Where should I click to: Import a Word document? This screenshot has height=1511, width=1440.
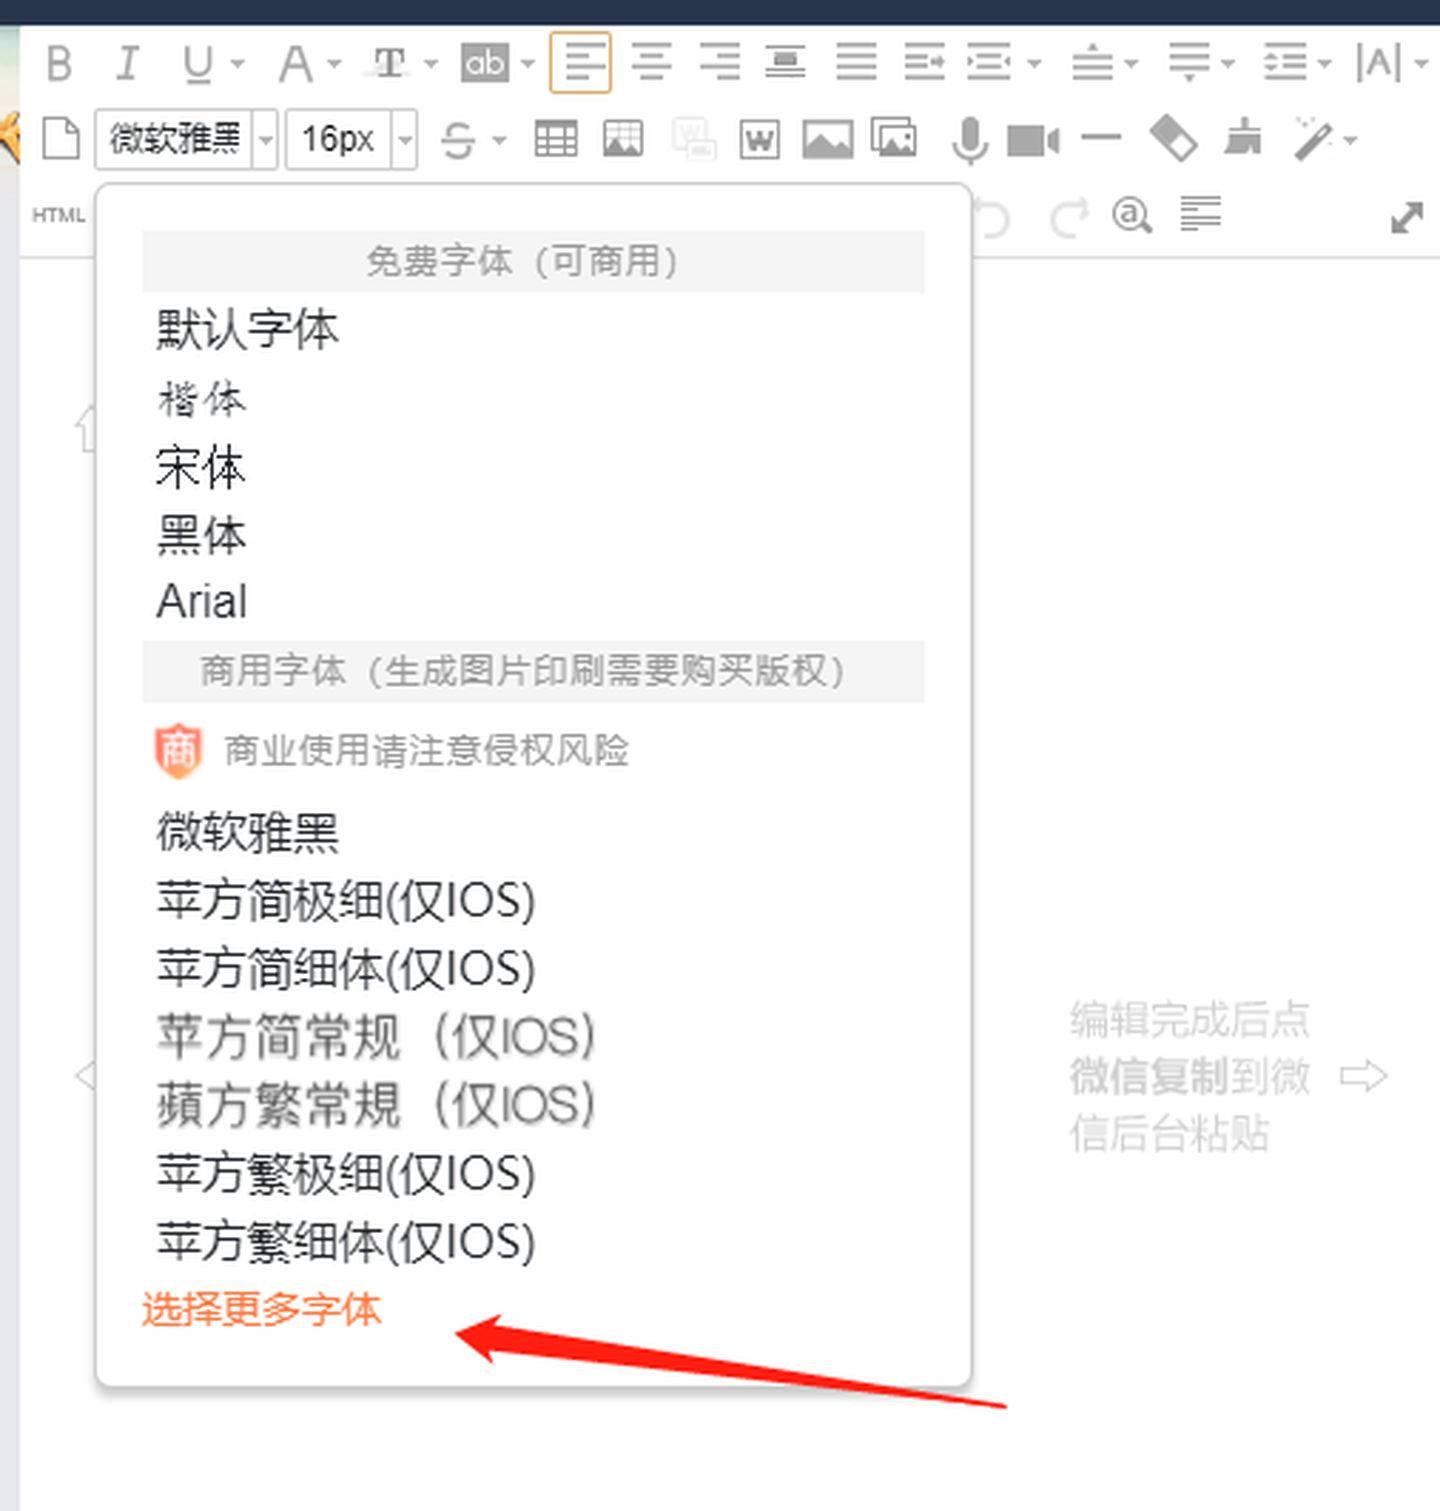[x=760, y=139]
